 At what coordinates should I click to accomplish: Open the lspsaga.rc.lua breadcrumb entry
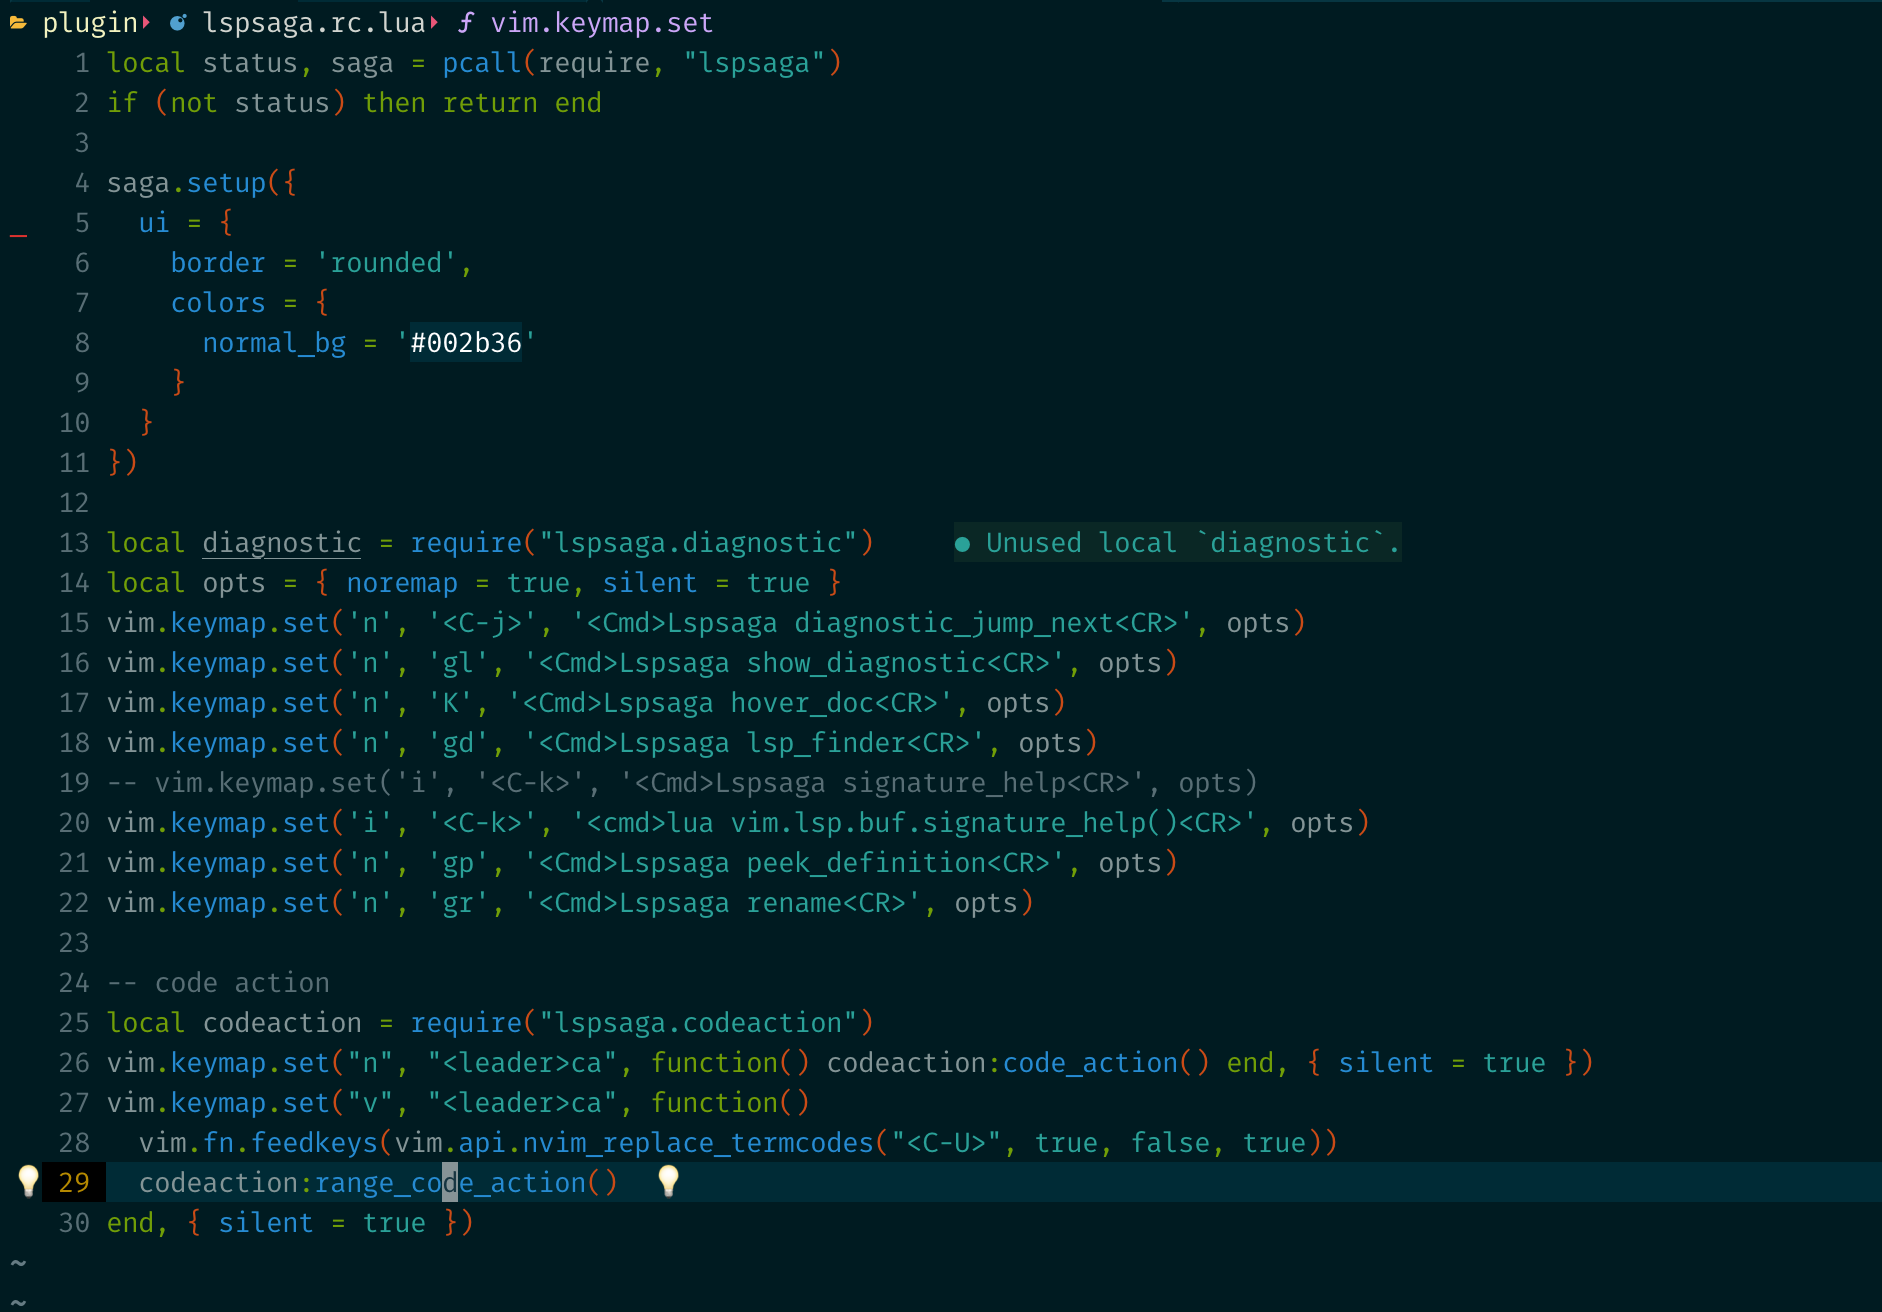[314, 22]
